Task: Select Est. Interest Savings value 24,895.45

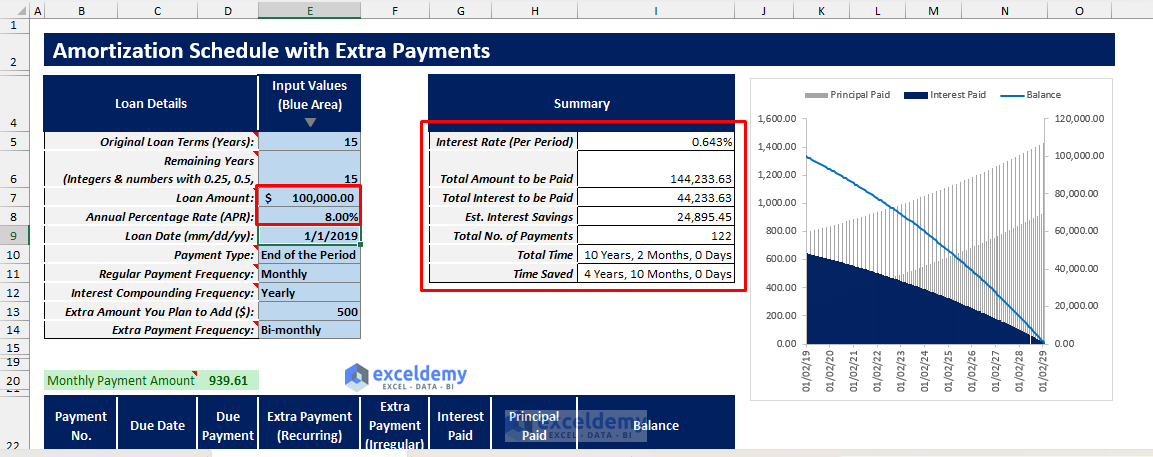Action: pyautogui.click(x=656, y=217)
